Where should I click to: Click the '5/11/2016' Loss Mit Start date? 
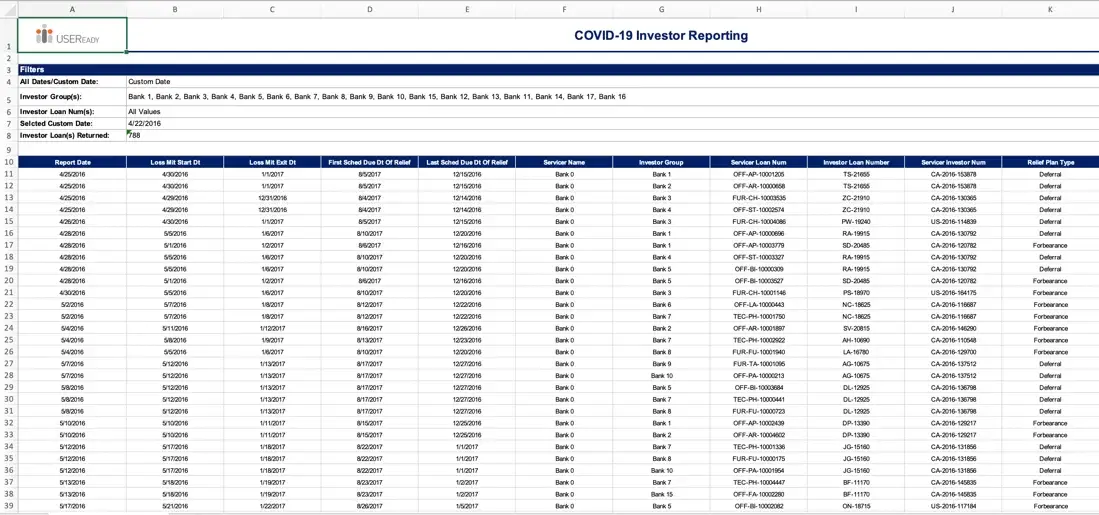(175, 328)
